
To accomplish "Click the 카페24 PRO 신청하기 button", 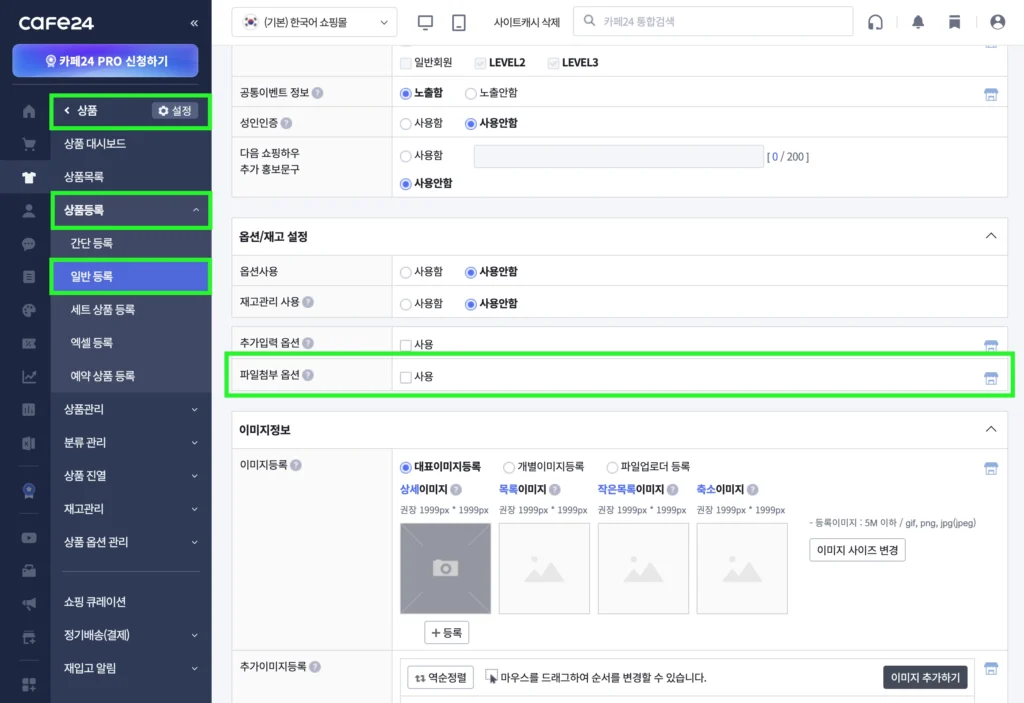I will point(104,62).
